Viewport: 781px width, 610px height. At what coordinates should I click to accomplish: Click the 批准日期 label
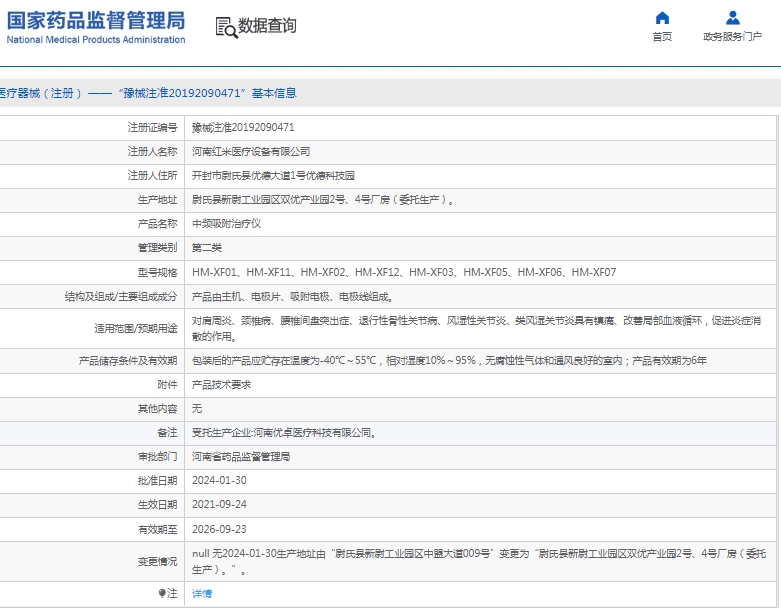(157, 481)
